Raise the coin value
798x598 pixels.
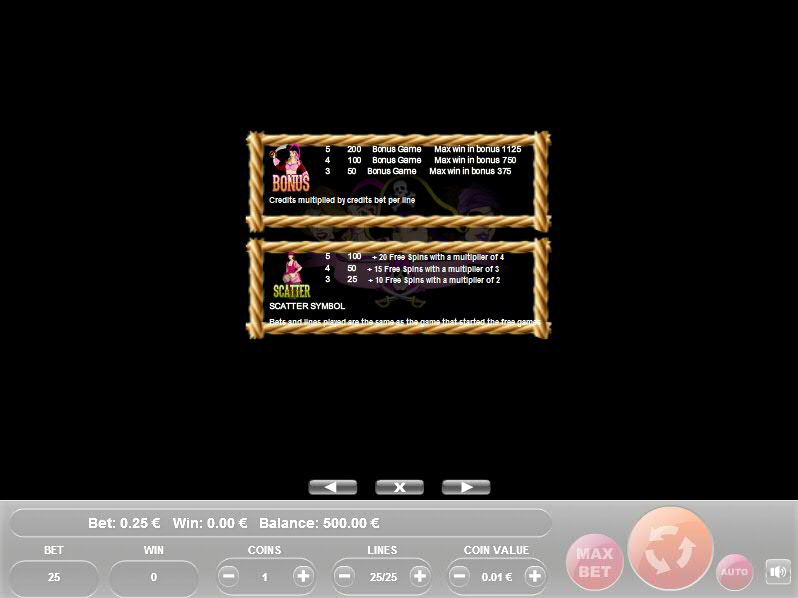point(535,577)
